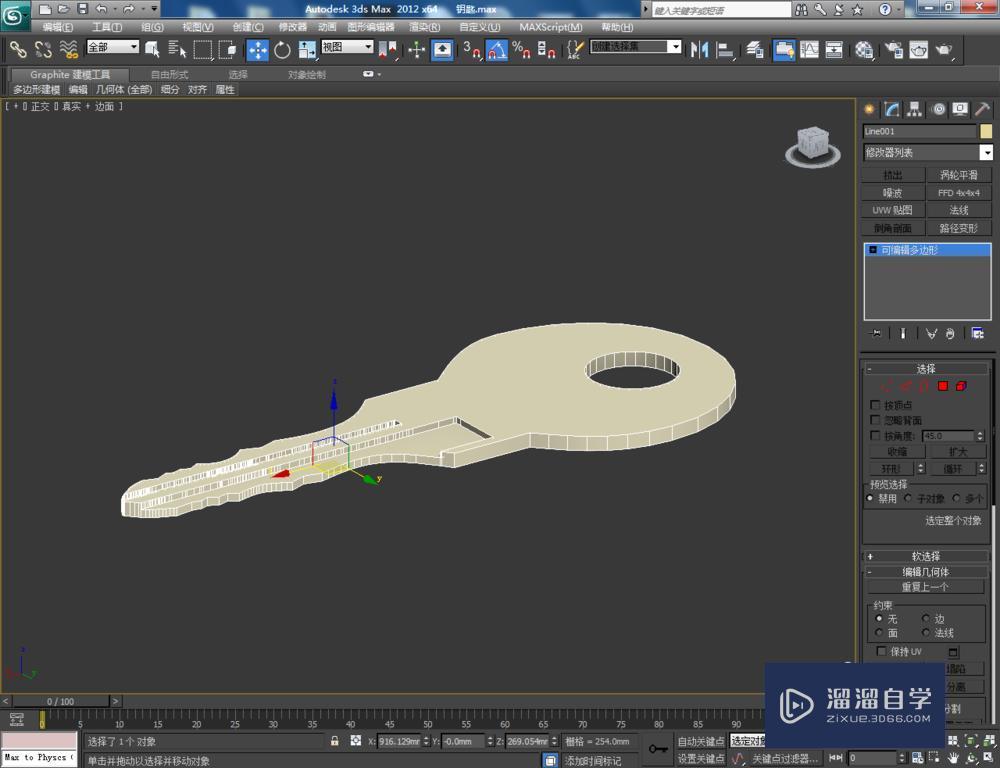Viewport: 1000px width, 768px height.
Task: Activate the Select and Move tool
Action: 258,50
